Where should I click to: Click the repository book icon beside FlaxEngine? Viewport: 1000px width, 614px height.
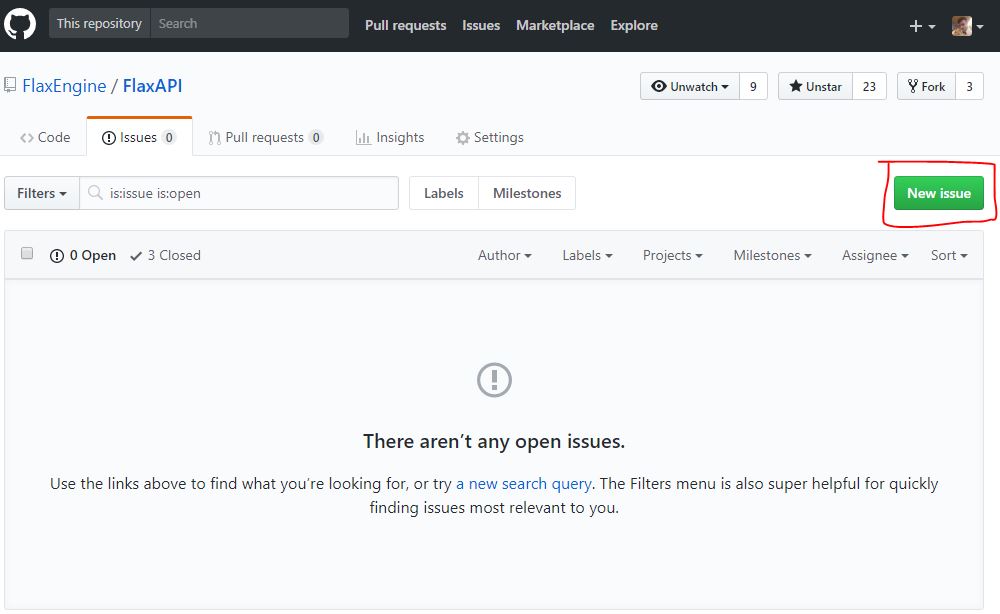pyautogui.click(x=10, y=85)
